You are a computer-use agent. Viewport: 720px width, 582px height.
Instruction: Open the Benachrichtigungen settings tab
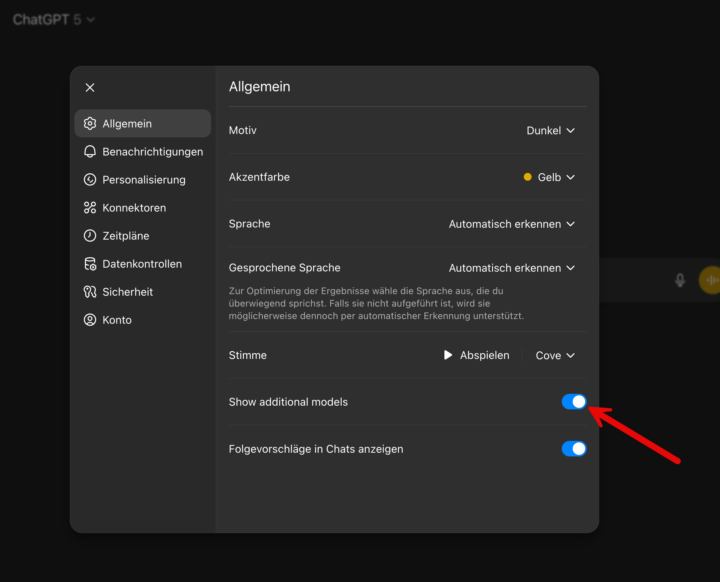pos(143,152)
